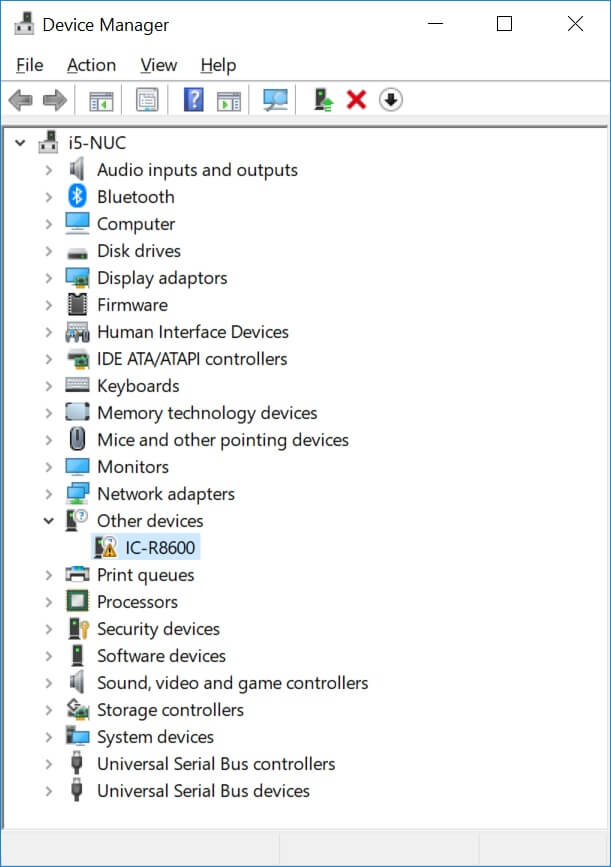Click Scan for hardware changes toolbar icon
611x867 pixels.
pyautogui.click(x=275, y=100)
